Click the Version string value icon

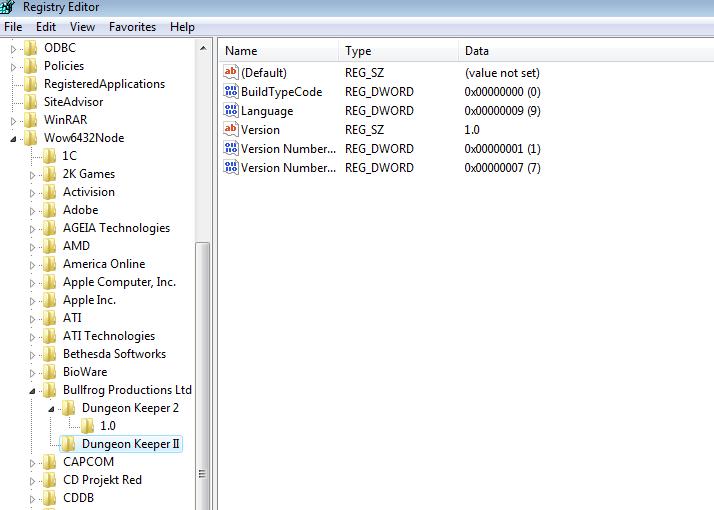pos(231,129)
